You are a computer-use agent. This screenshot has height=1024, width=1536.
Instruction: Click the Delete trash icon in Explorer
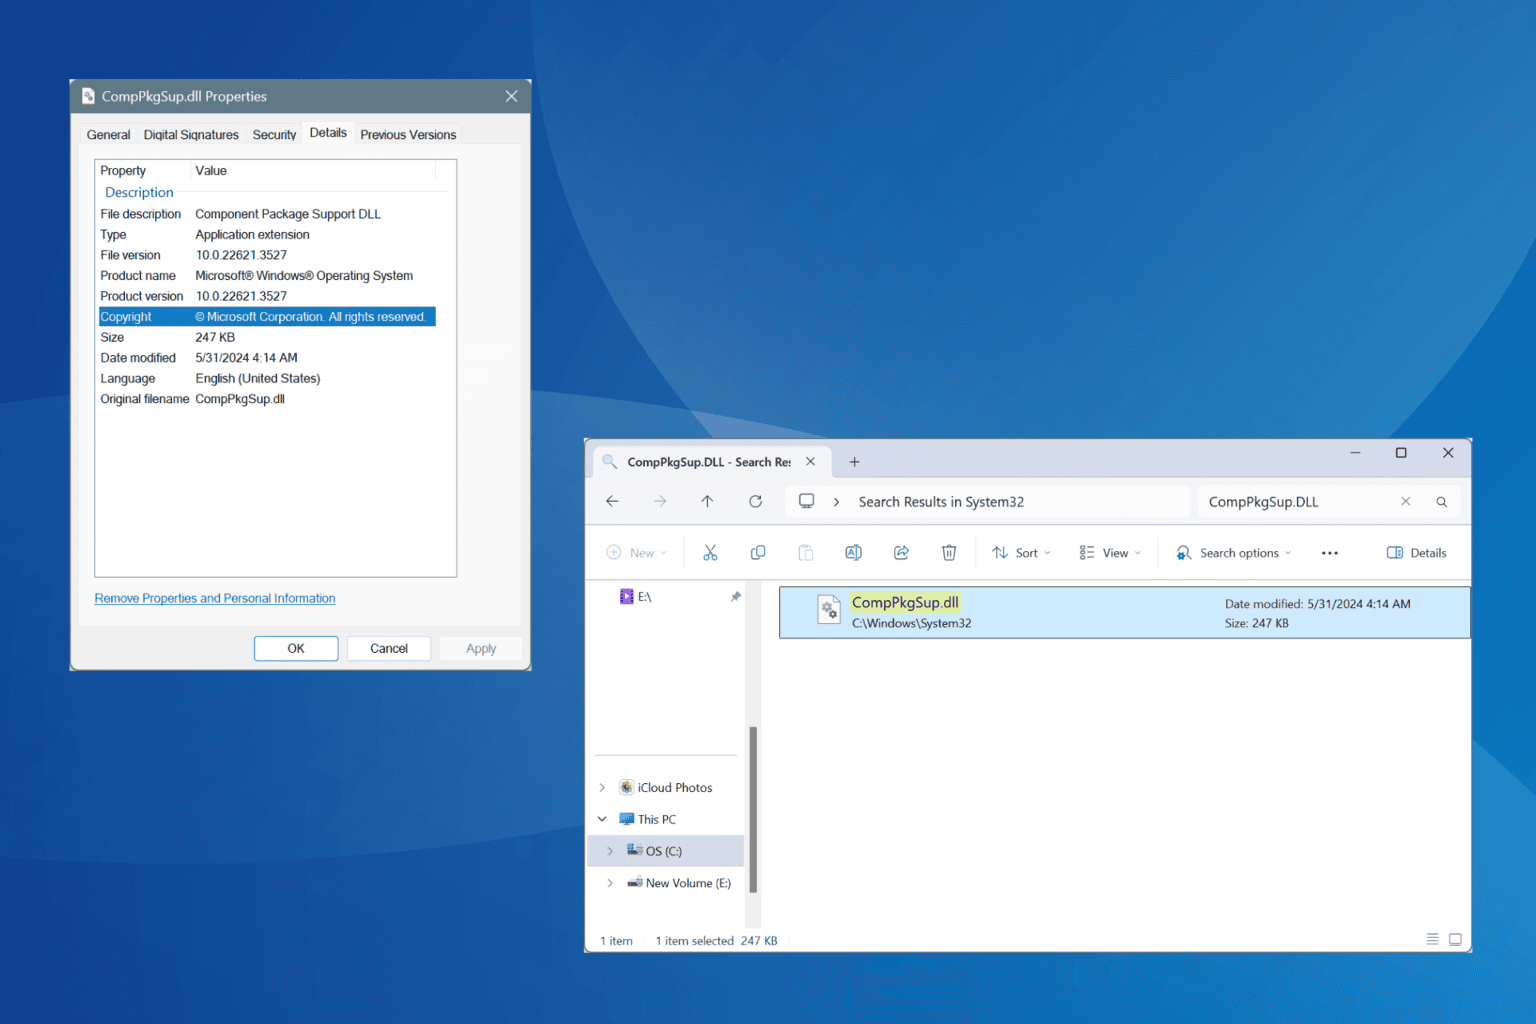click(949, 553)
